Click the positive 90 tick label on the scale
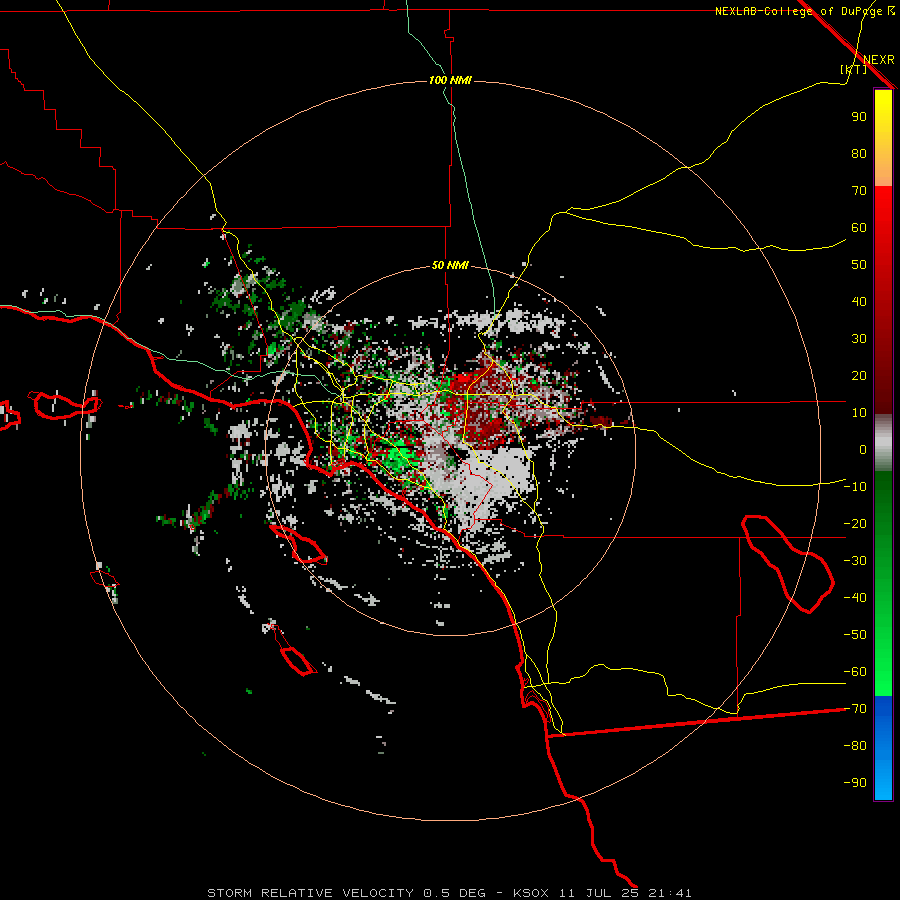Viewport: 900px width, 900px height. (x=859, y=117)
